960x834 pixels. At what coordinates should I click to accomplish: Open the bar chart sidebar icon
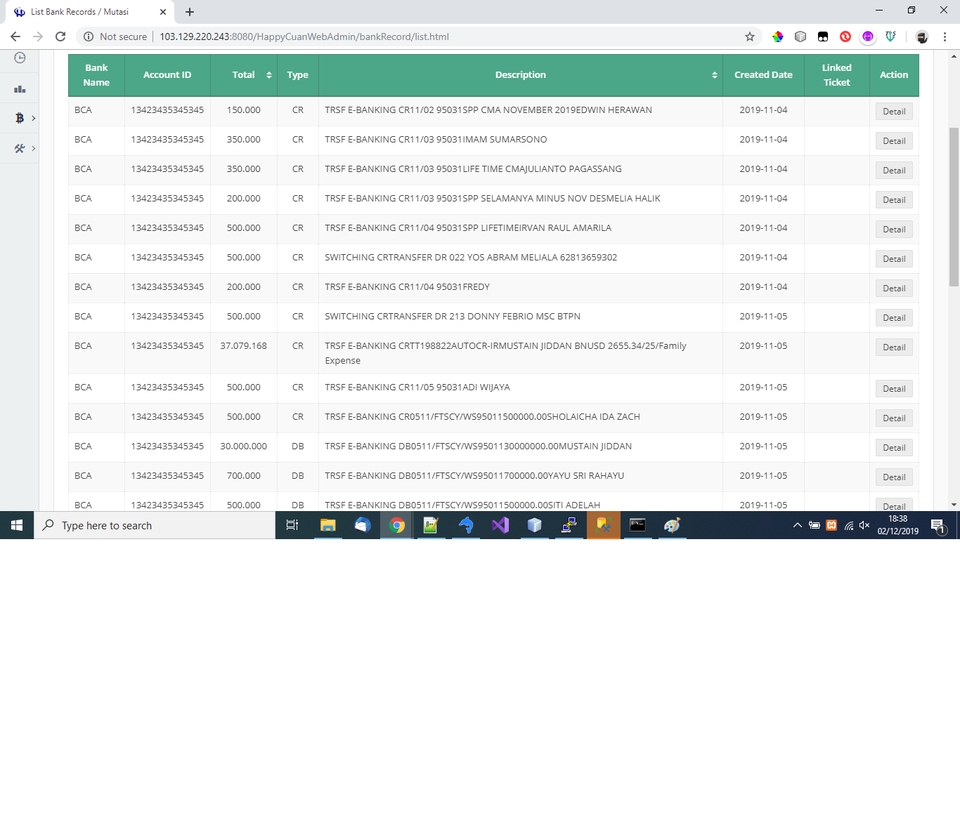click(20, 89)
